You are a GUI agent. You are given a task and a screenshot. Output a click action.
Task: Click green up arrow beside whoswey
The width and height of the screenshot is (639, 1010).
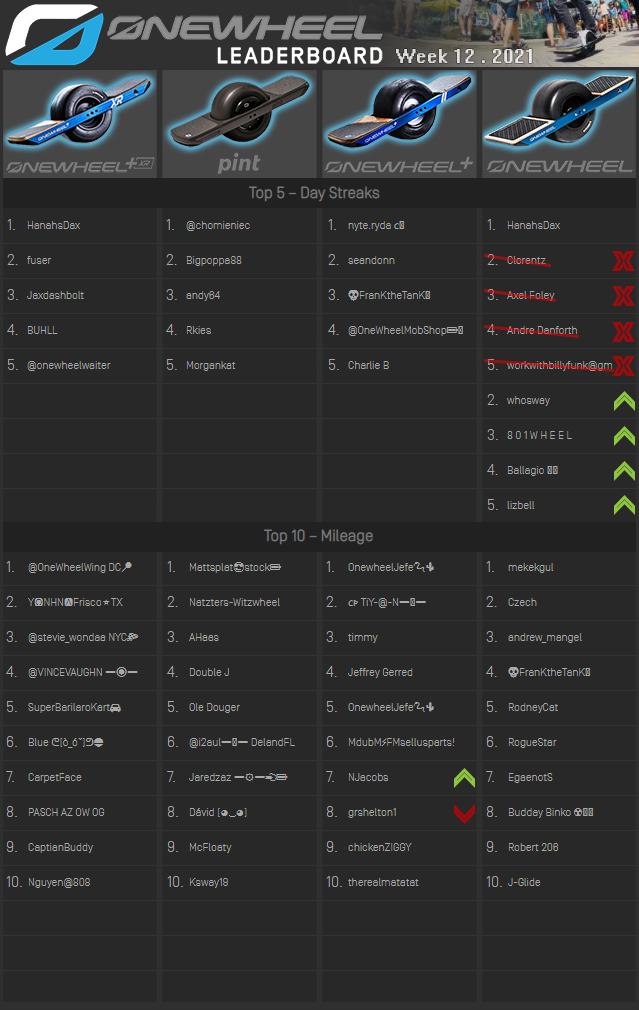(624, 401)
